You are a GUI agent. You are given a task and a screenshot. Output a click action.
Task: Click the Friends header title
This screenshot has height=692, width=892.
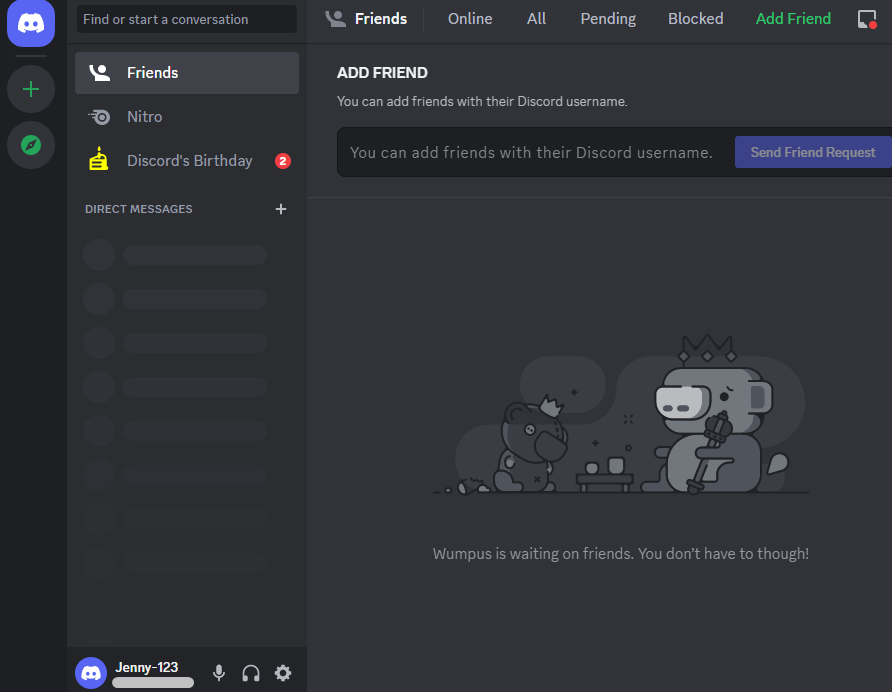(x=381, y=19)
